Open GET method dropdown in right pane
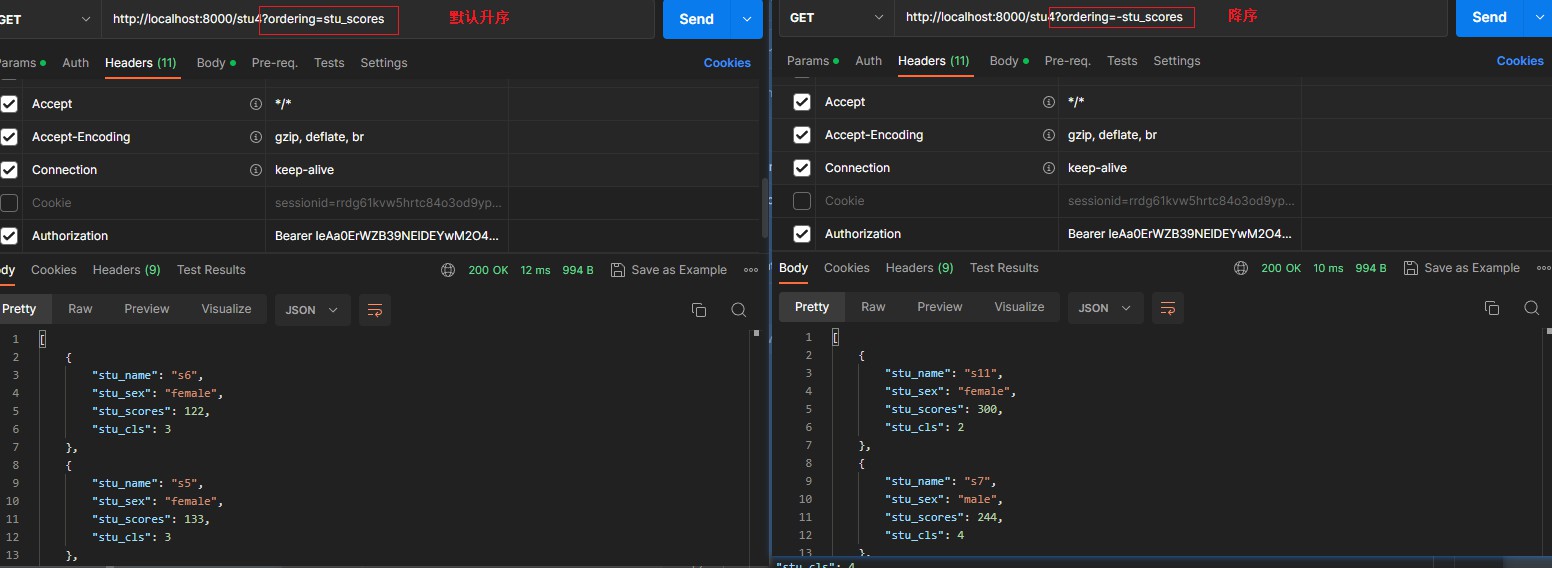1552x568 pixels. (836, 17)
